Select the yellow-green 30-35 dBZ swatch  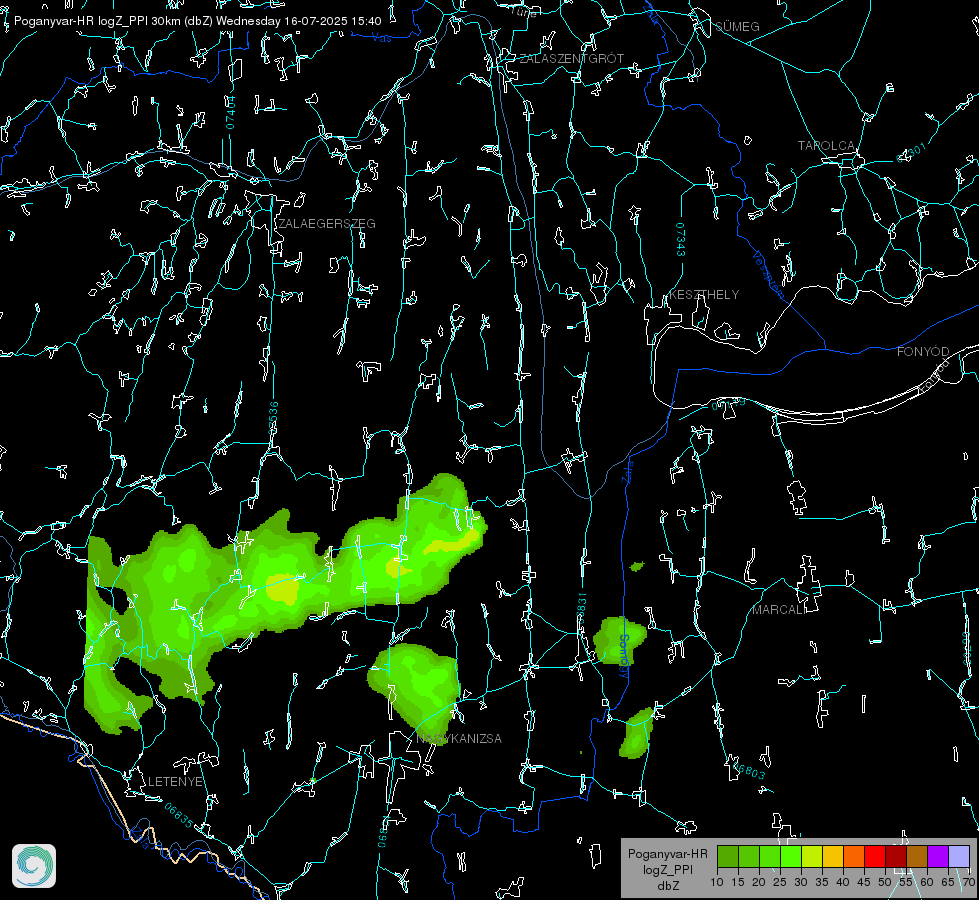click(812, 856)
